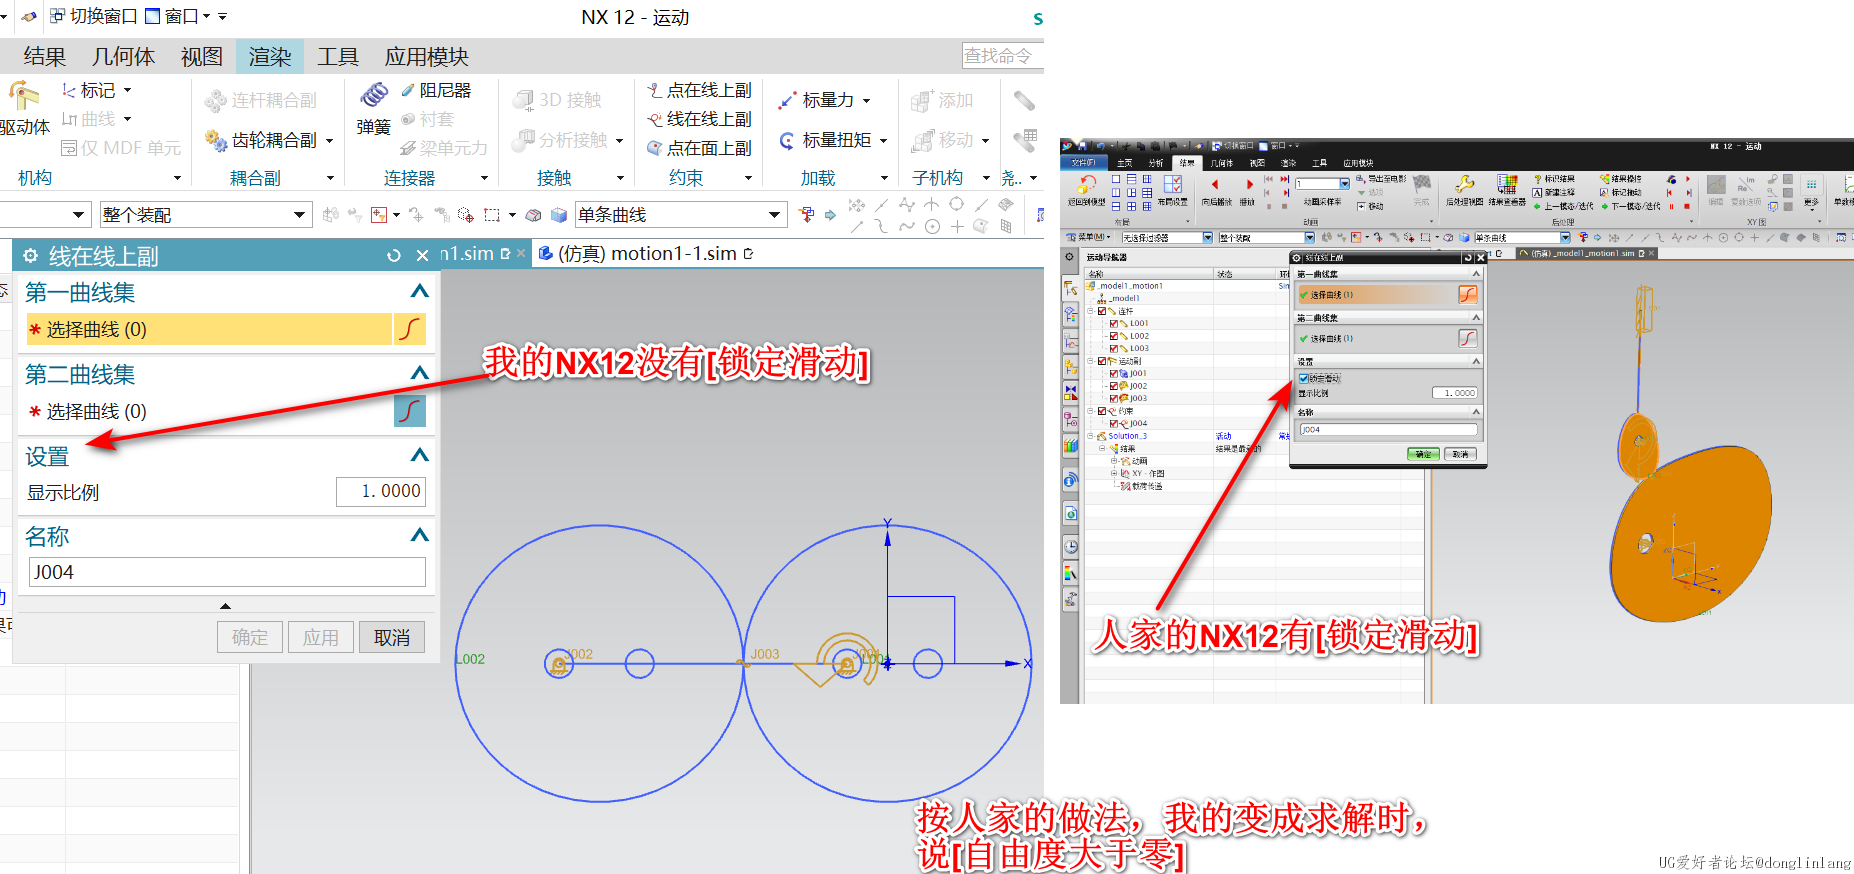This screenshot has width=1854, height=874.
Task: Click 确定 in the left dialog
Action: (x=250, y=637)
